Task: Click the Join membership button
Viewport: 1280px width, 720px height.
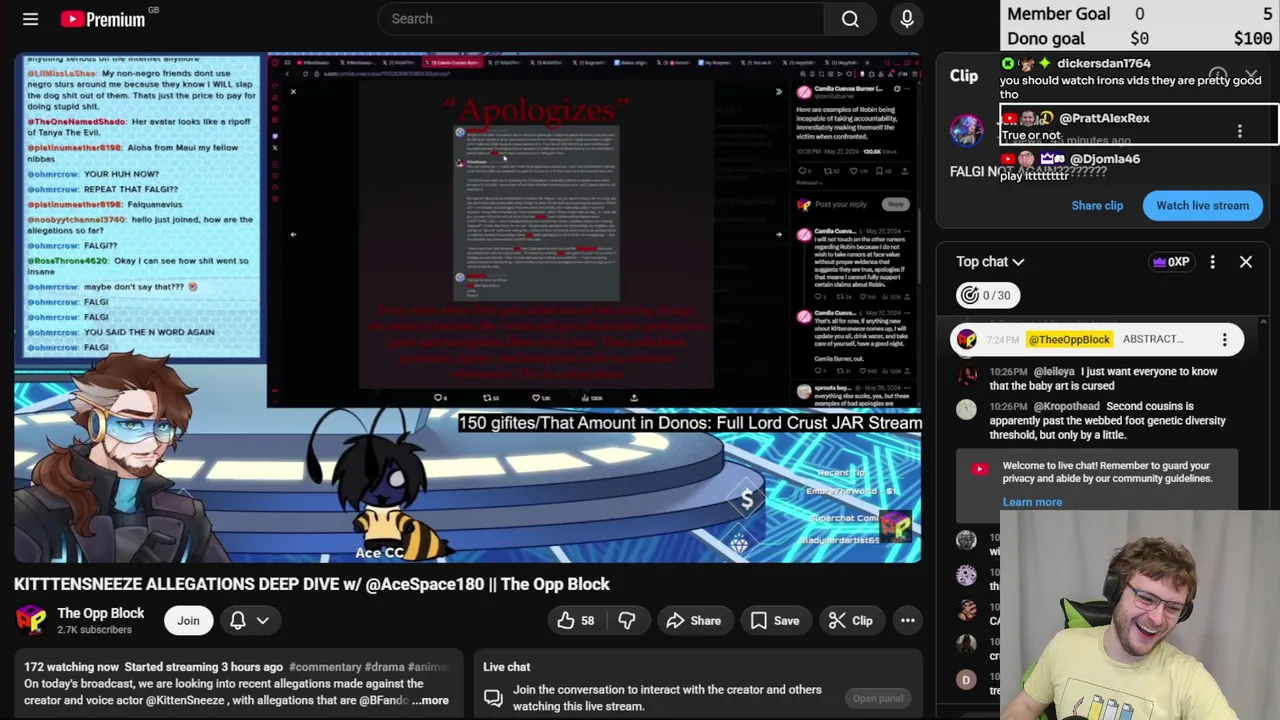Action: [188, 621]
